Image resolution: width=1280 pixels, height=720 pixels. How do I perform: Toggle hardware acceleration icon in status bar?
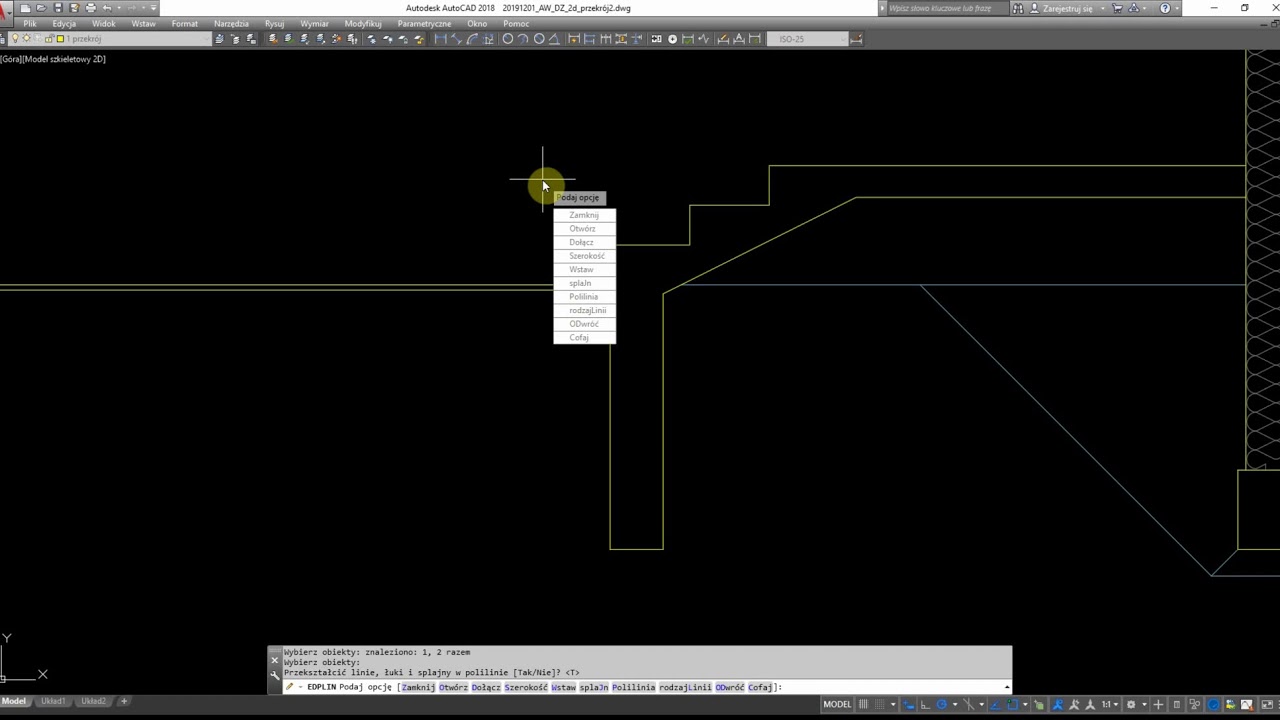pos(1213,704)
